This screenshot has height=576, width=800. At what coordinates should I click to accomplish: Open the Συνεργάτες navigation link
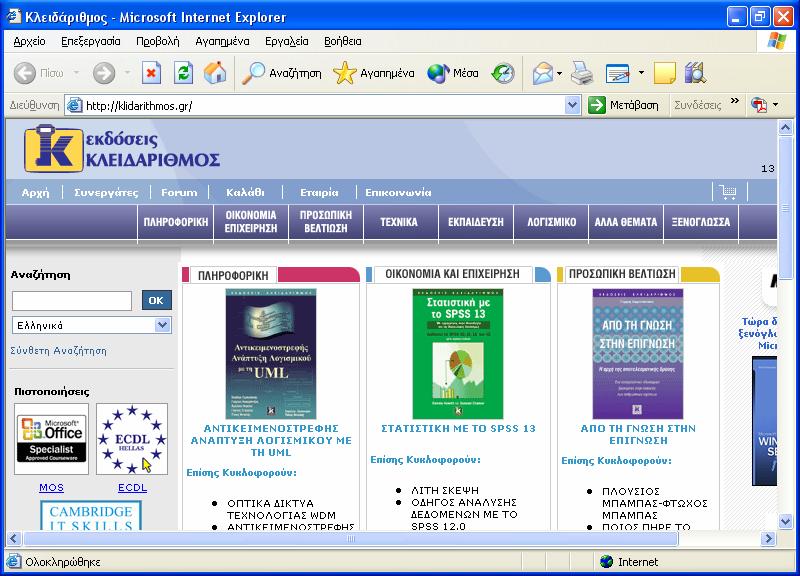106,192
